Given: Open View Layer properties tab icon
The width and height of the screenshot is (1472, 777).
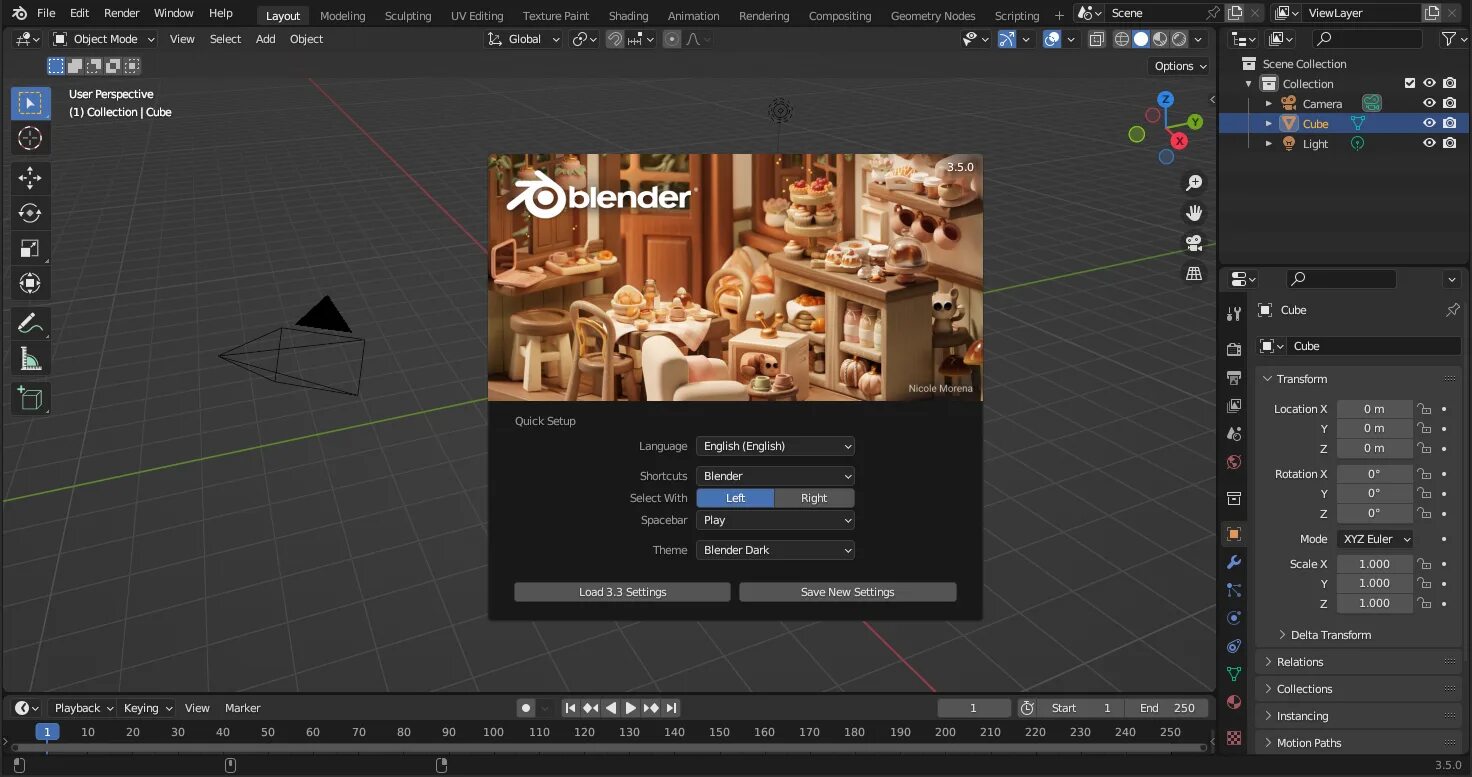Looking at the screenshot, I should coord(1234,405).
